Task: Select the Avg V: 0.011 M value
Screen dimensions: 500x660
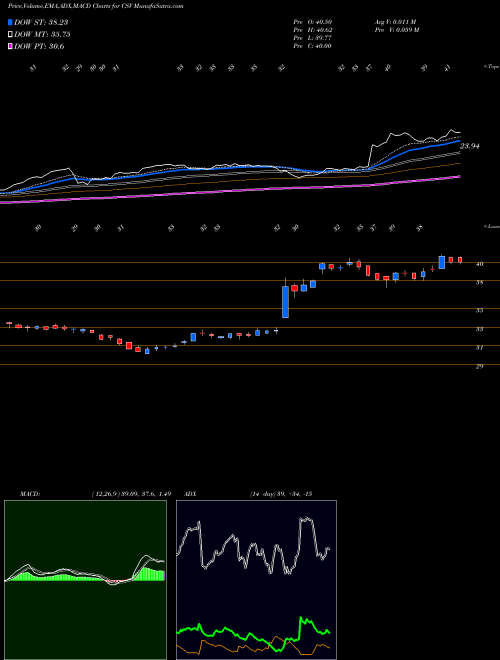Action: tap(395, 22)
